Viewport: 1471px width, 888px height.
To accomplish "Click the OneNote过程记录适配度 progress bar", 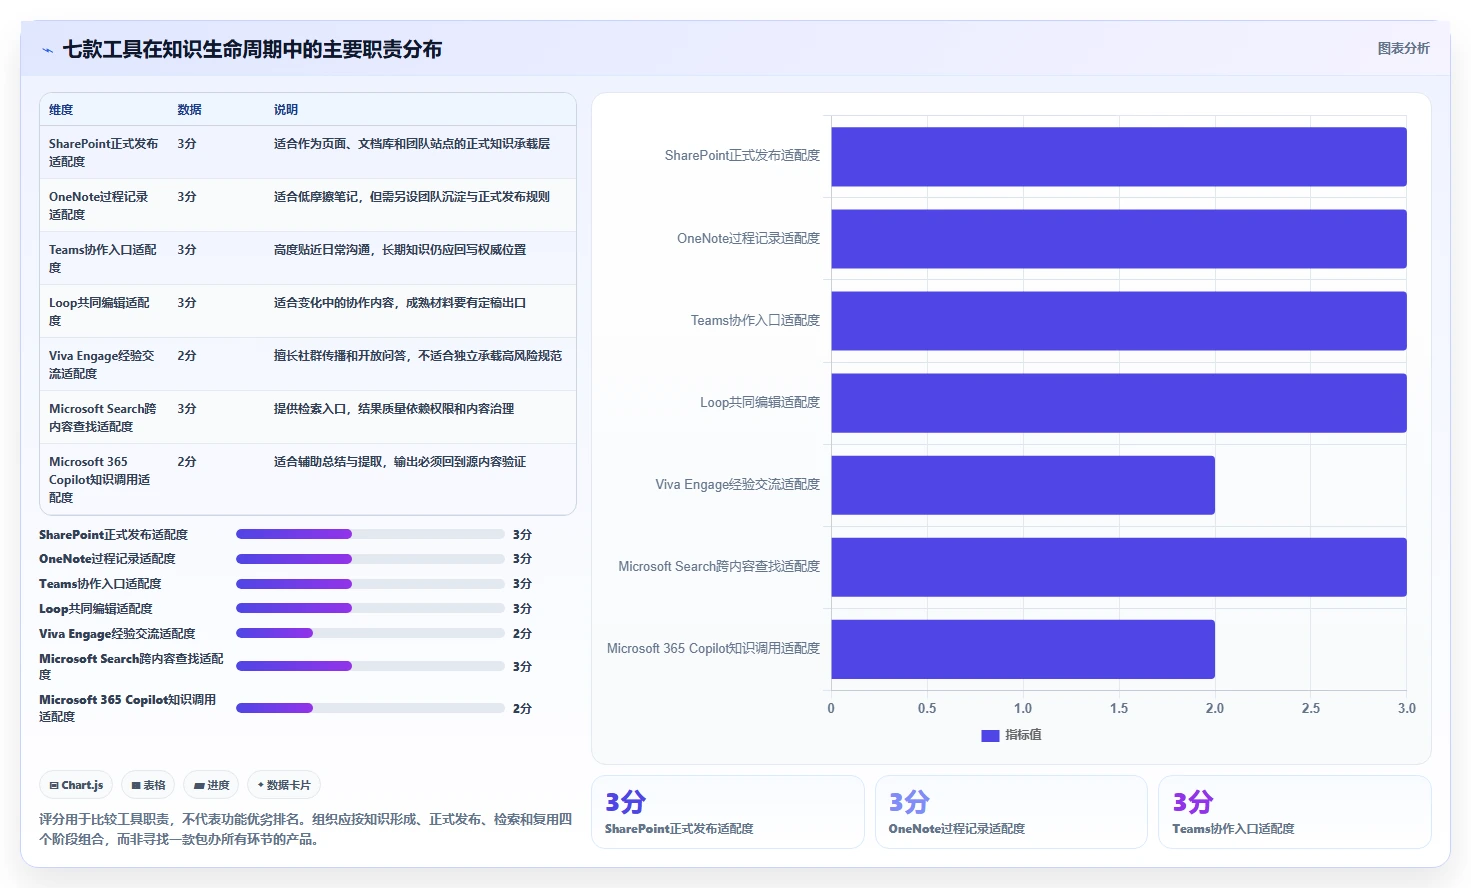I will (370, 559).
